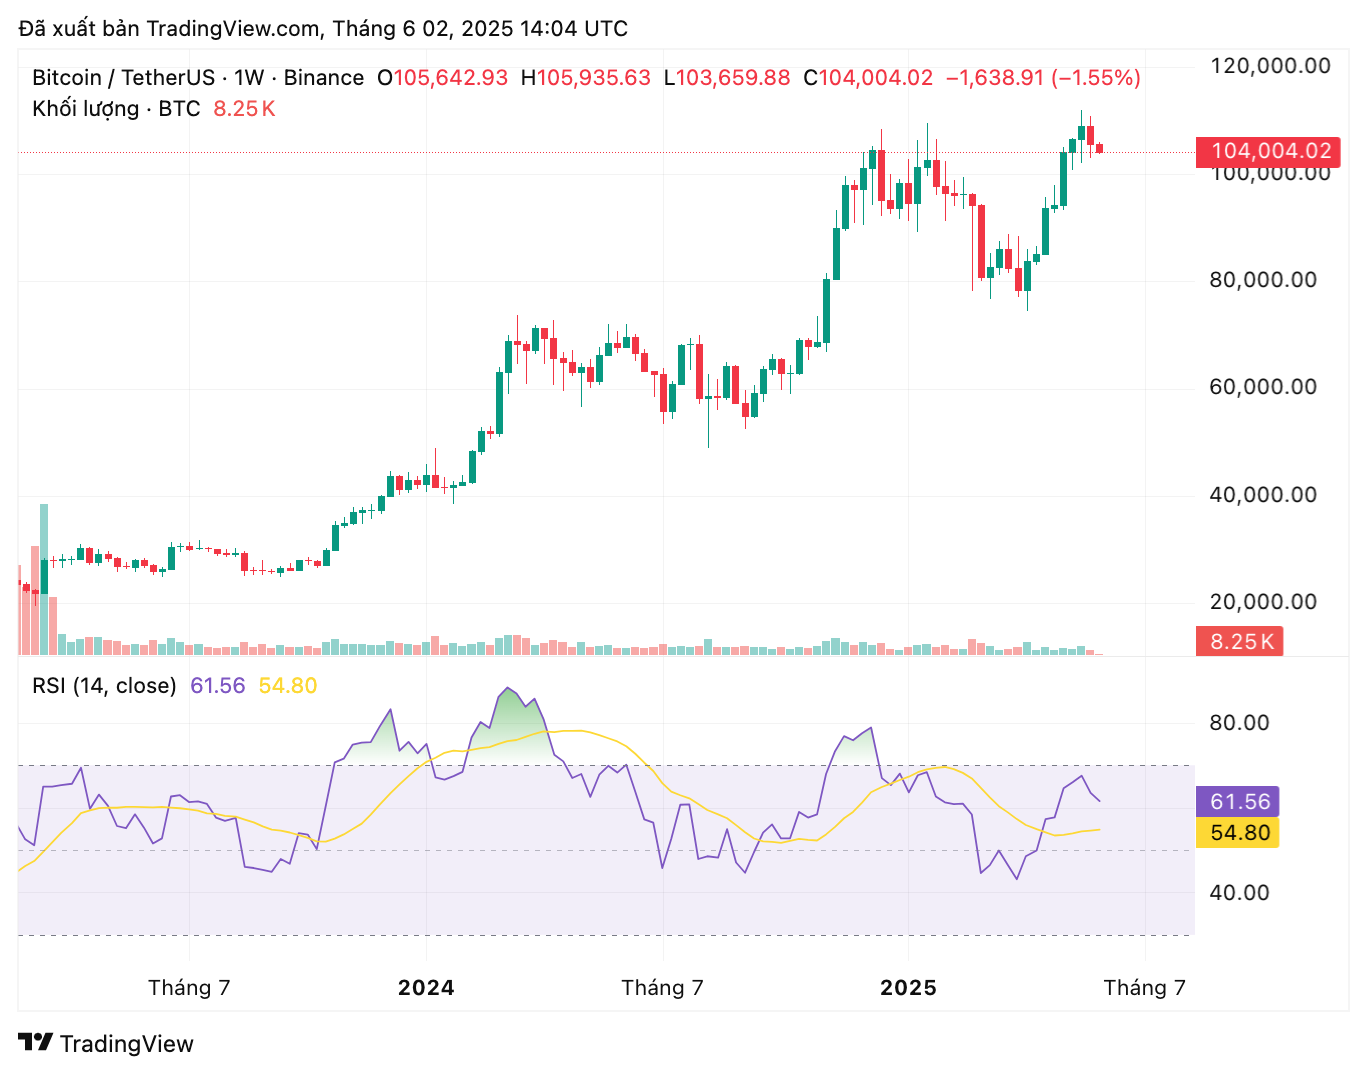The height and width of the screenshot is (1074, 1367).
Task: Click the 40.00 level on RSI axis
Action: click(1239, 893)
